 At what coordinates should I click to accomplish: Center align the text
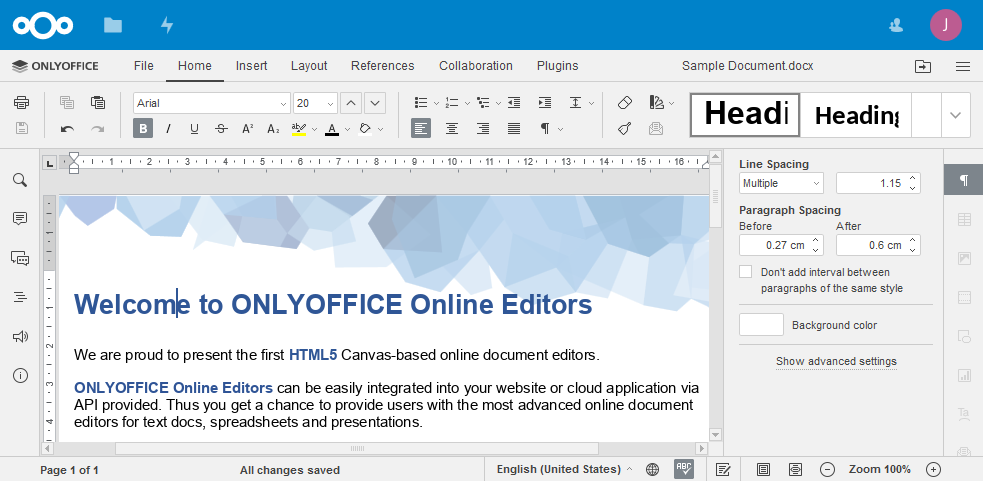(451, 129)
